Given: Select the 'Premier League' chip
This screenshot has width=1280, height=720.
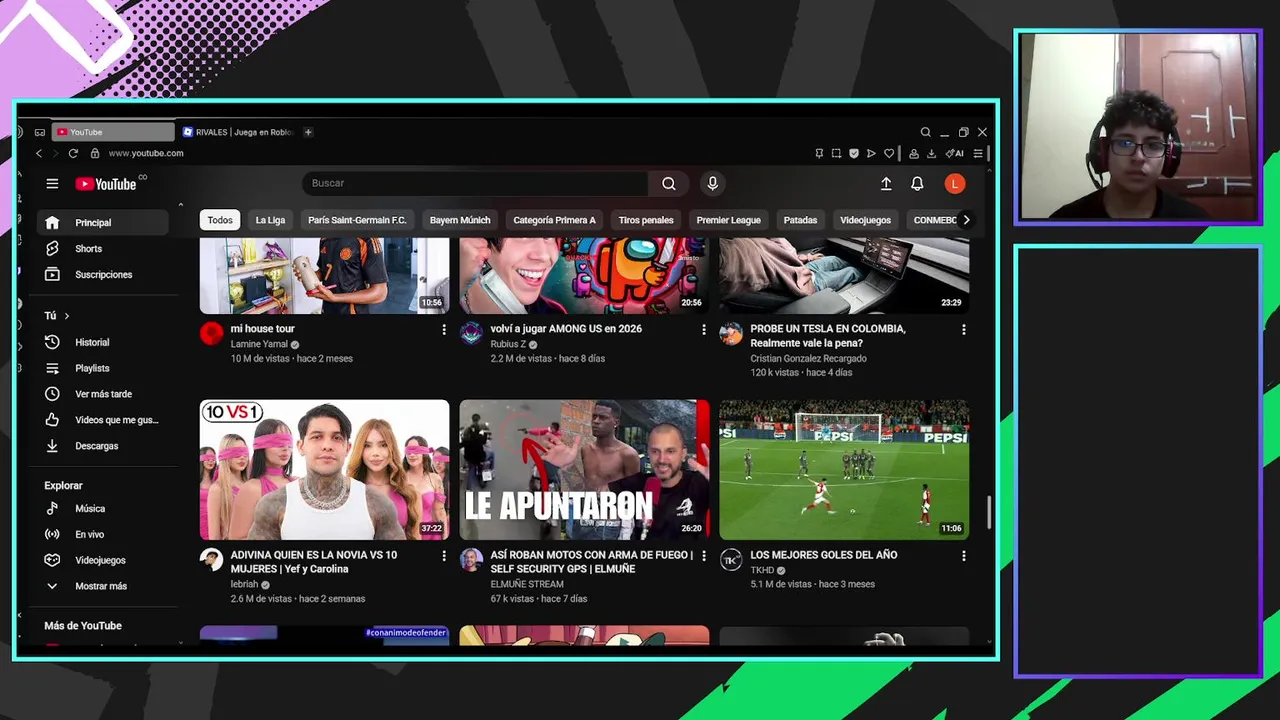Looking at the screenshot, I should [728, 220].
